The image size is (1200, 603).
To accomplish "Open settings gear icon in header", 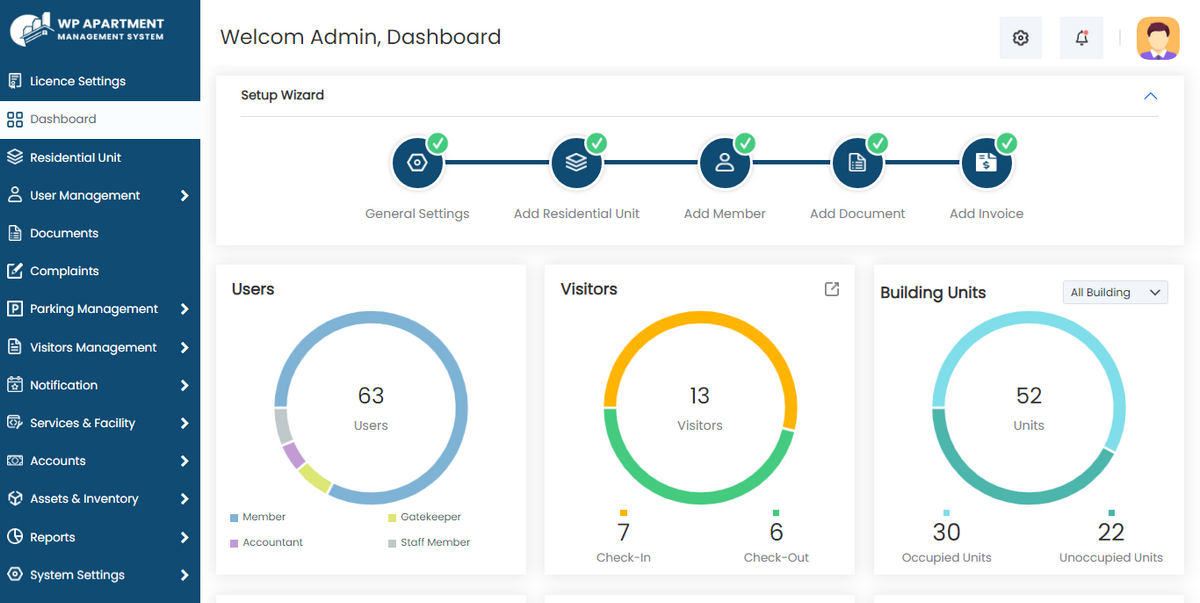I will point(1020,38).
